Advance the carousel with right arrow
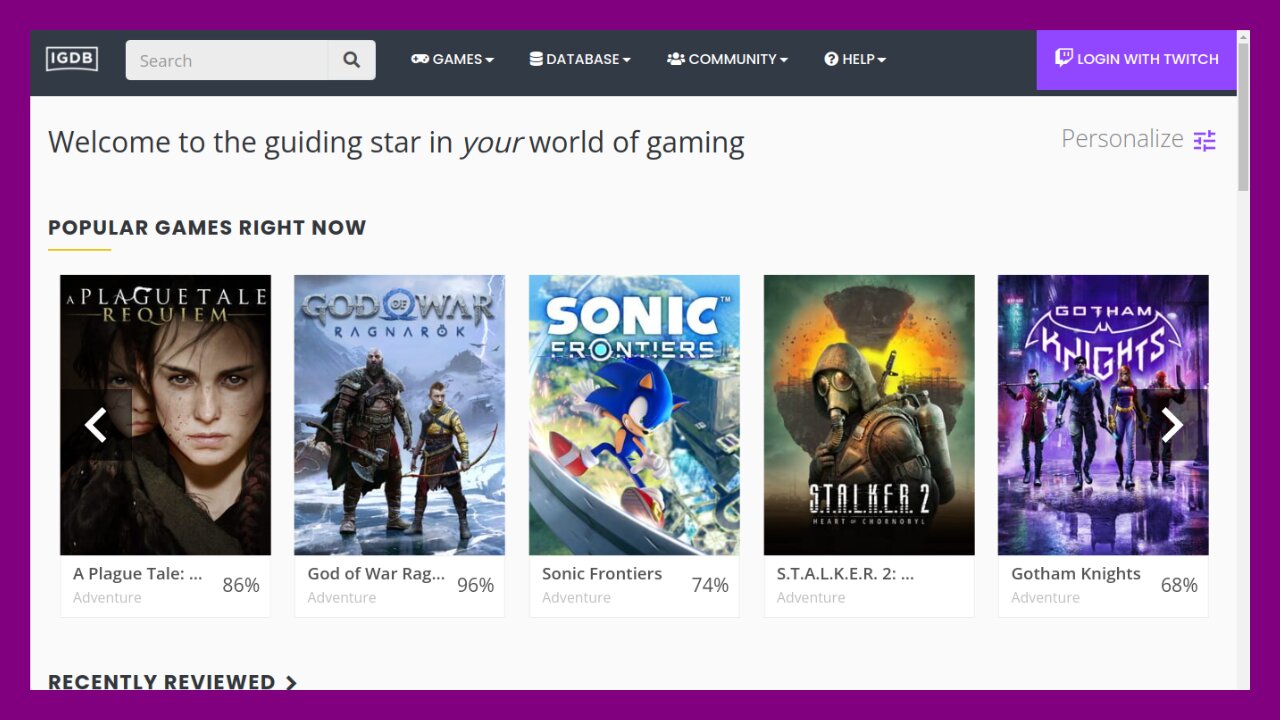 (1172, 425)
